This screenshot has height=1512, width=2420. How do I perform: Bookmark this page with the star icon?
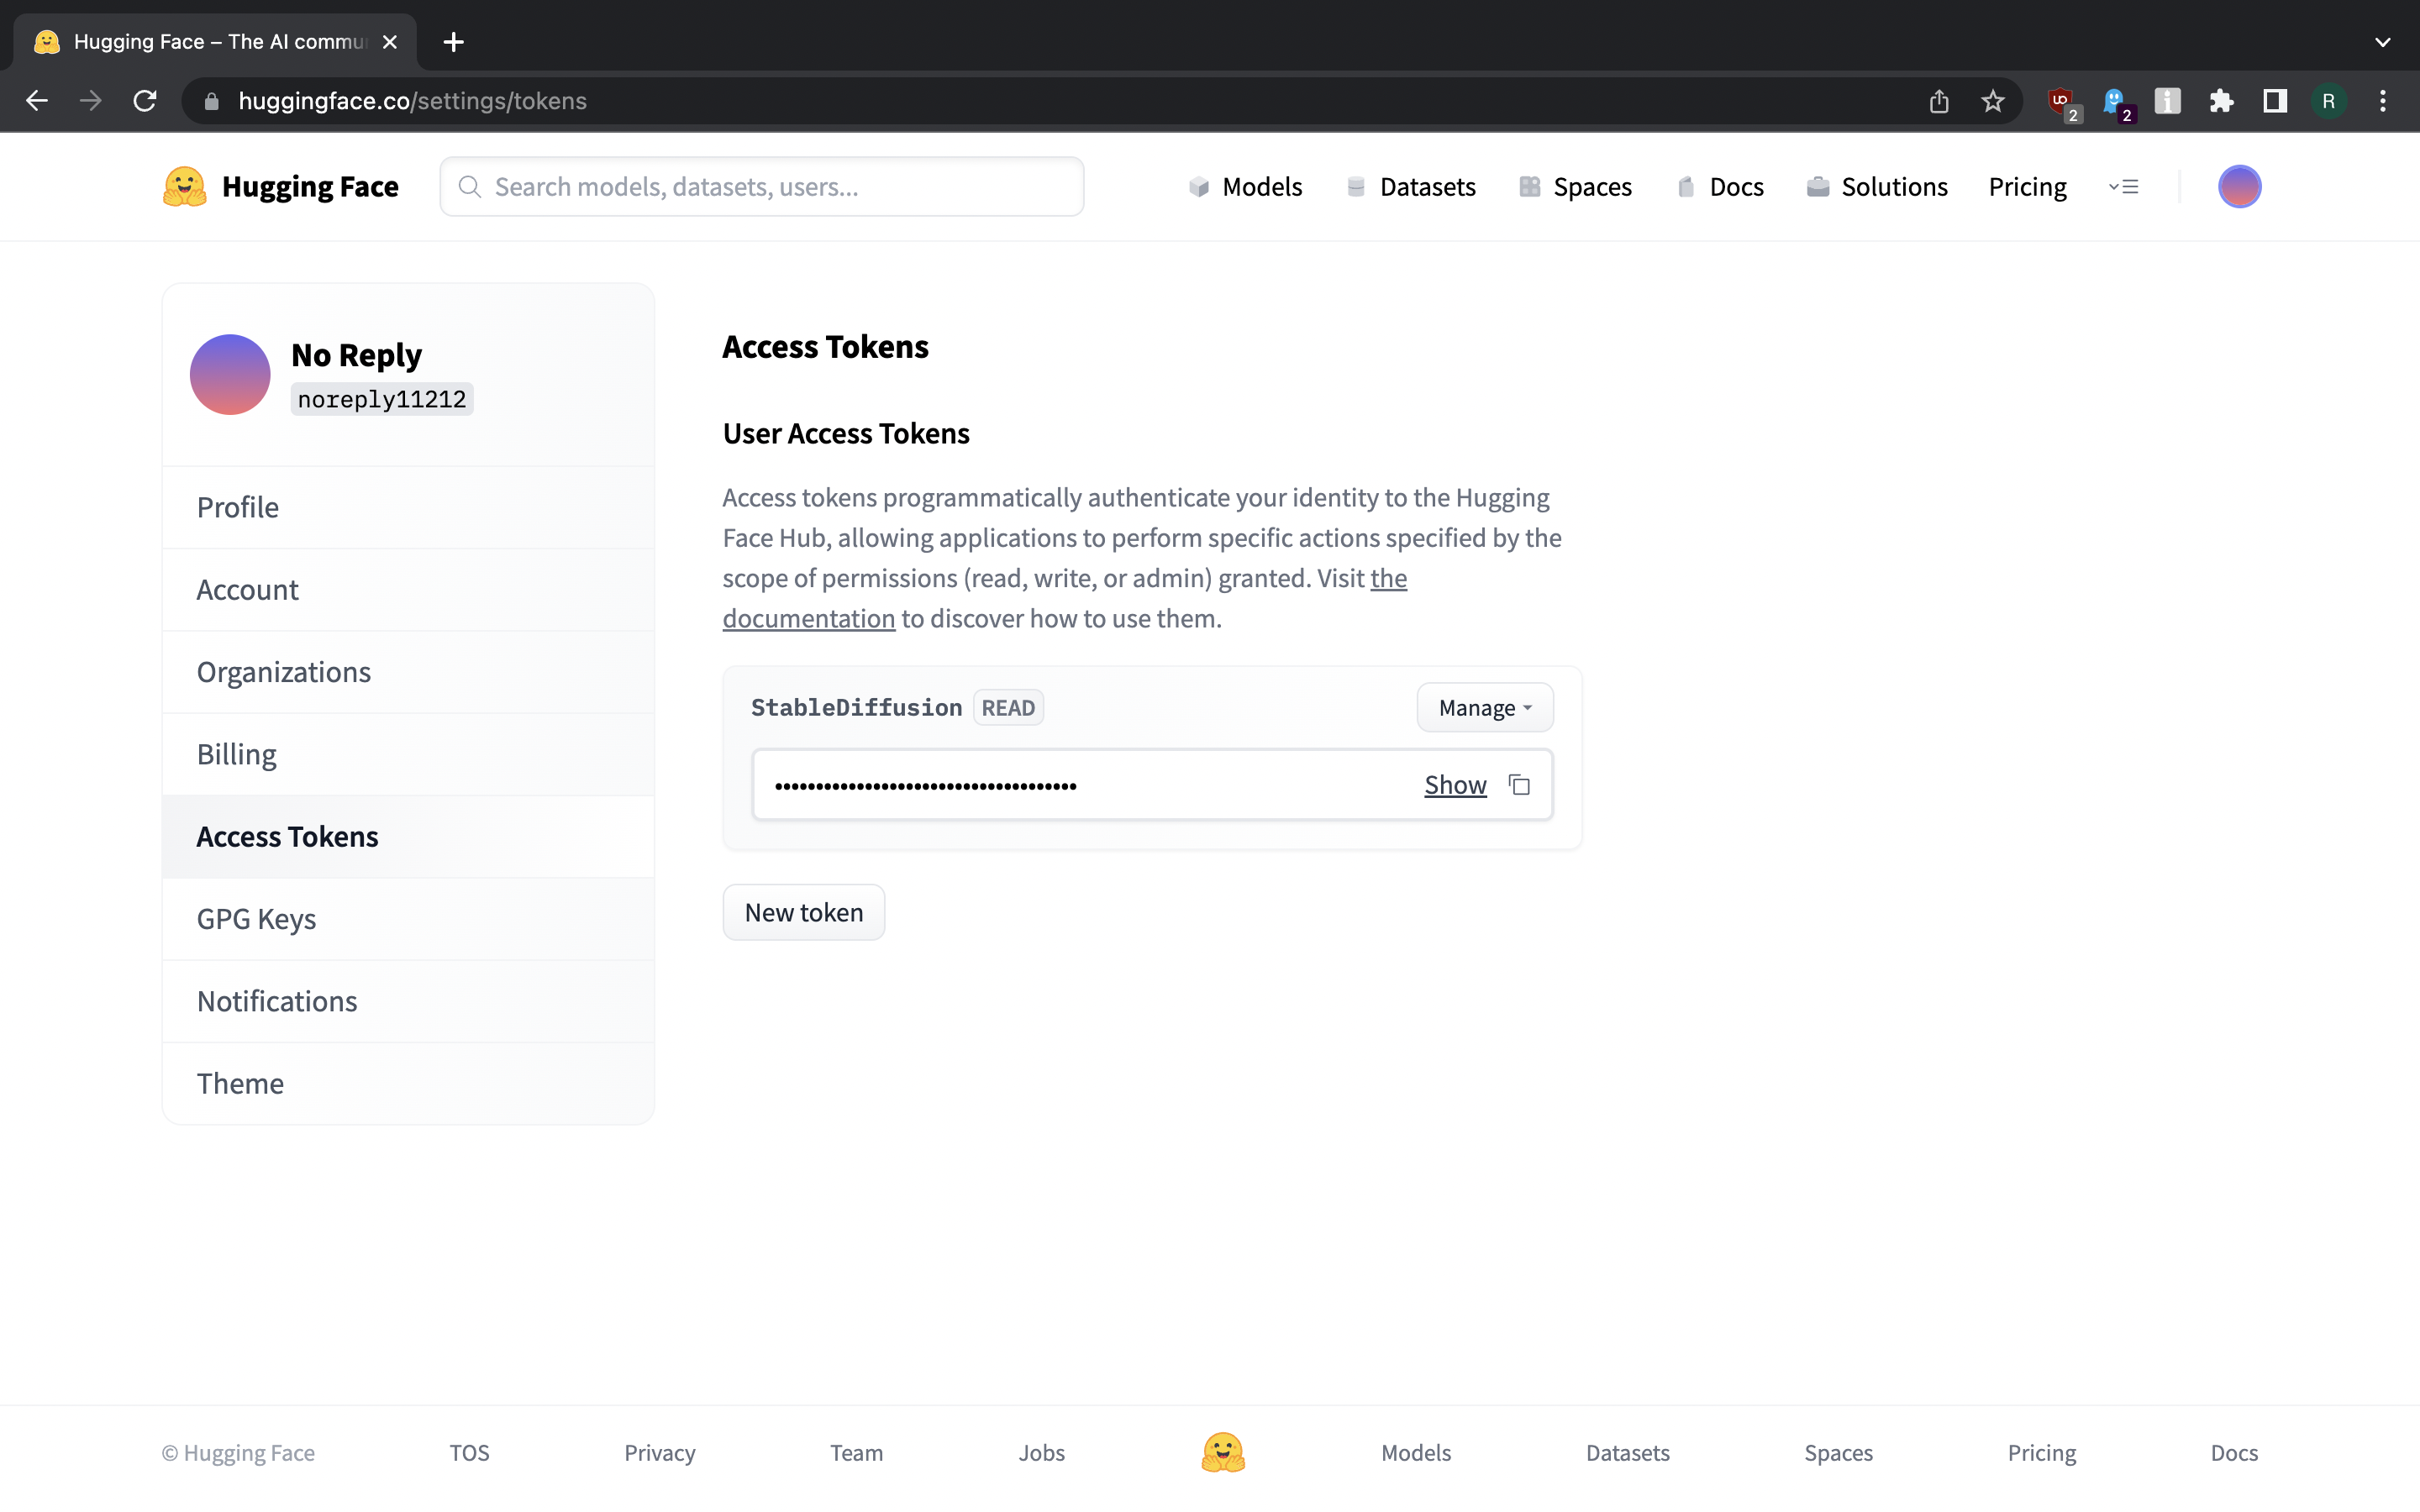click(1993, 101)
